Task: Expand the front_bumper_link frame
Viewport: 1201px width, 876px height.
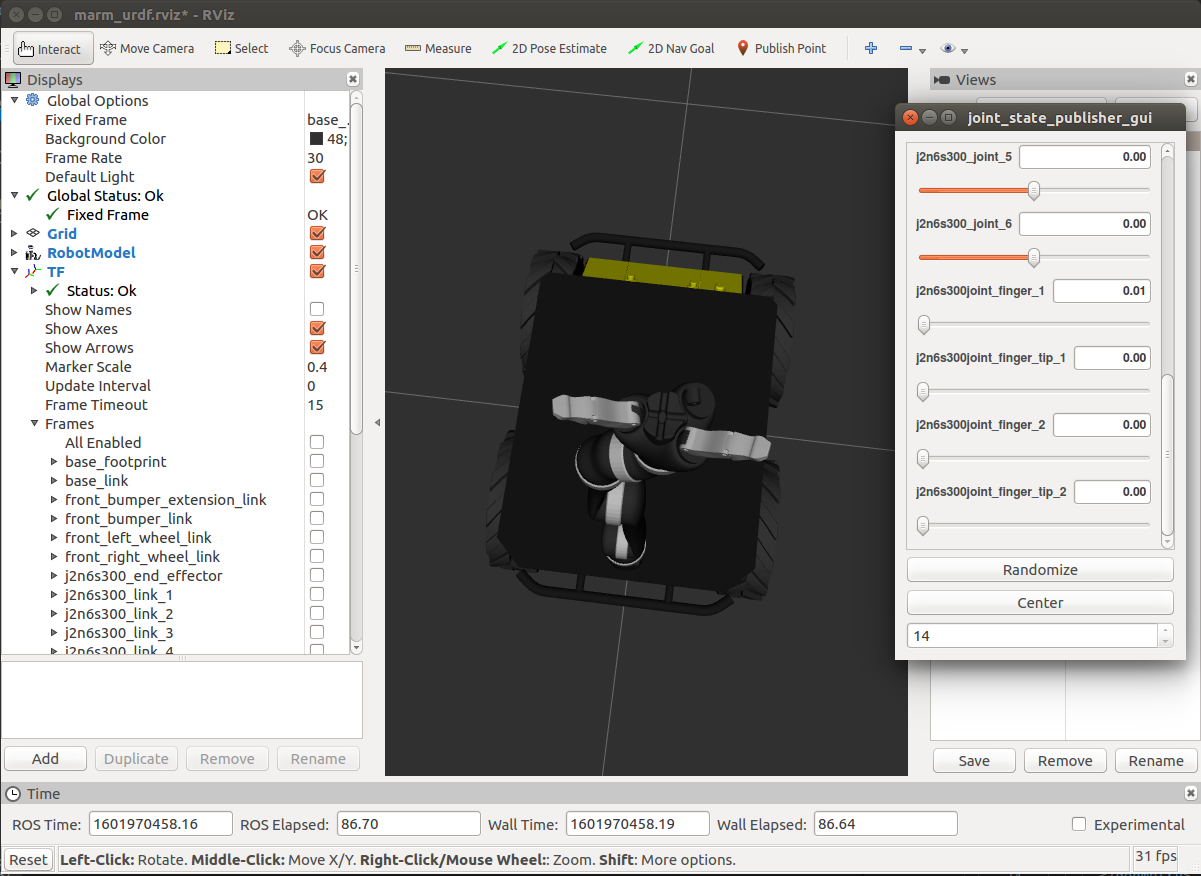Action: coord(54,519)
